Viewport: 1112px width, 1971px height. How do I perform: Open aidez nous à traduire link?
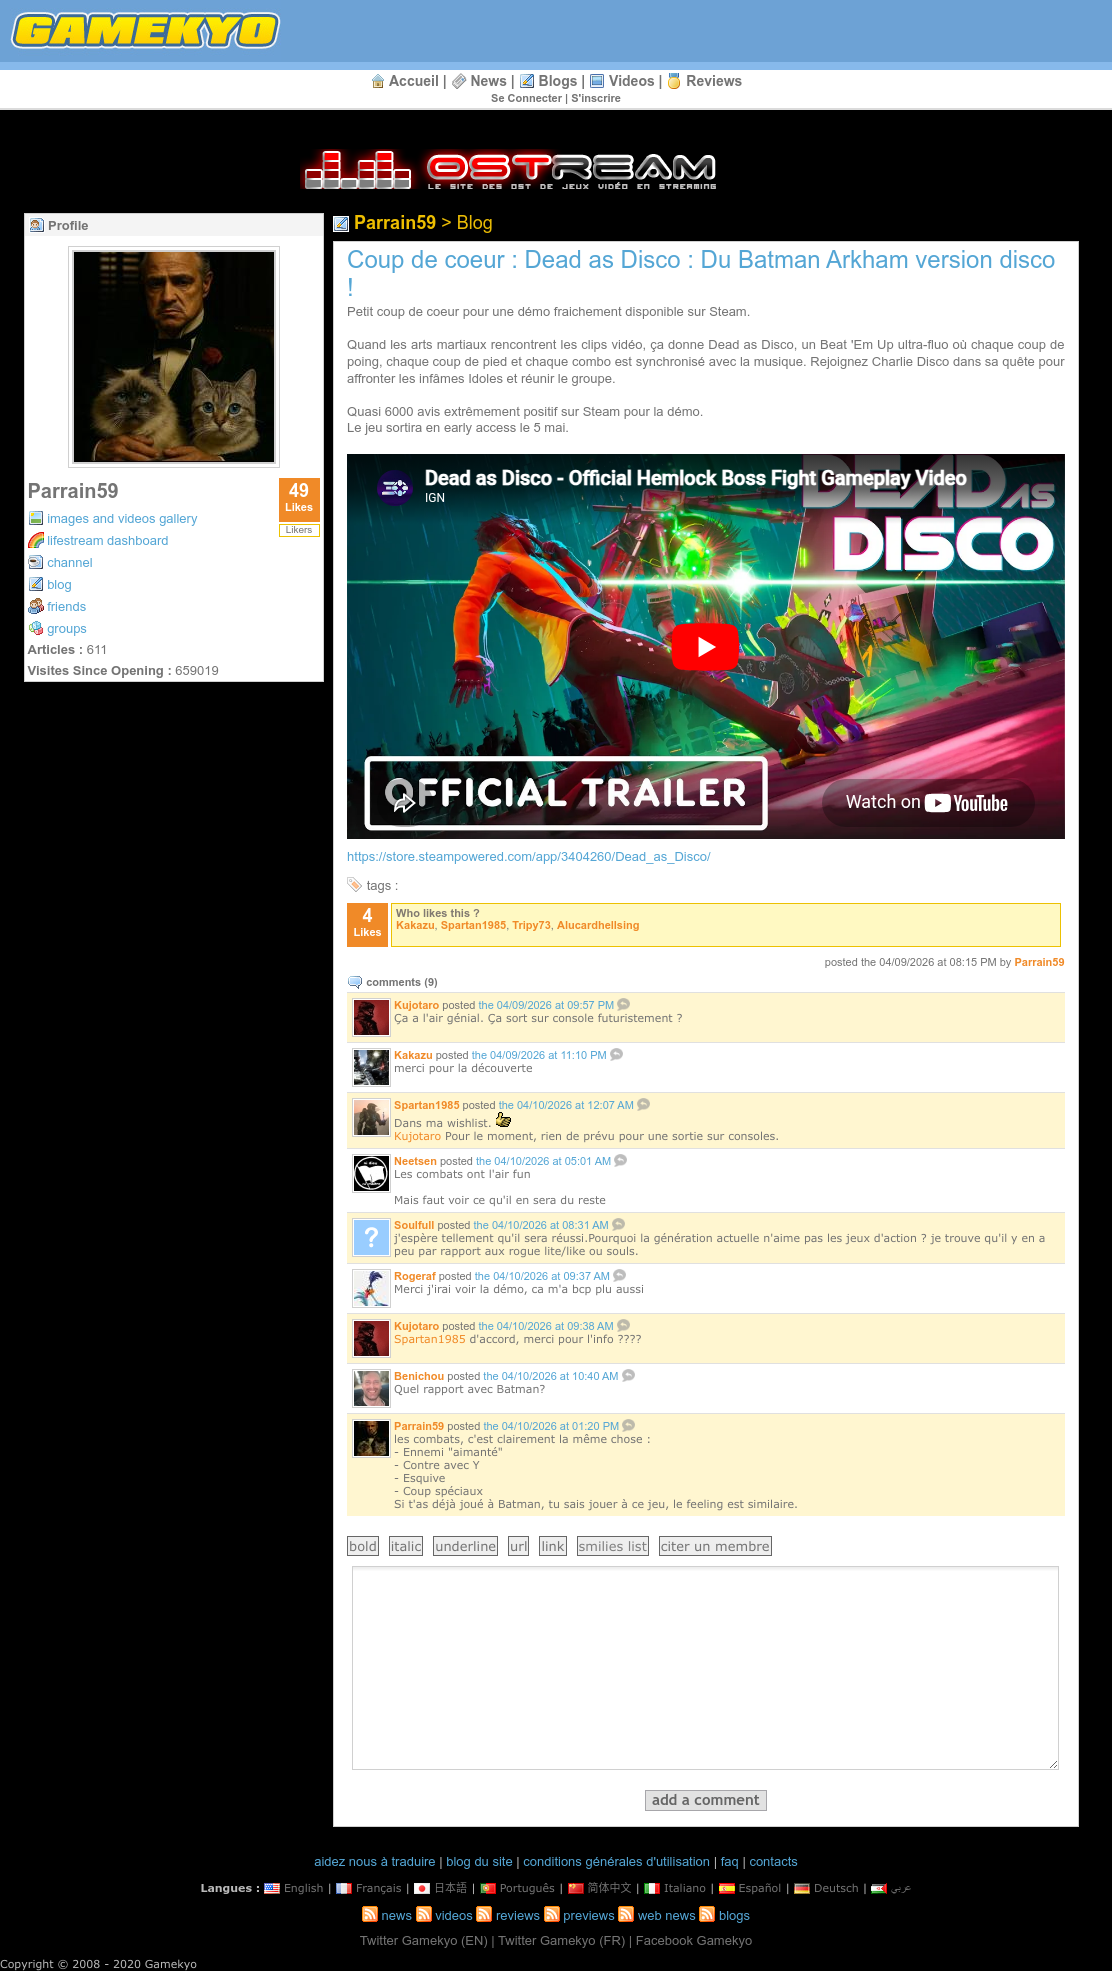pyautogui.click(x=375, y=1862)
